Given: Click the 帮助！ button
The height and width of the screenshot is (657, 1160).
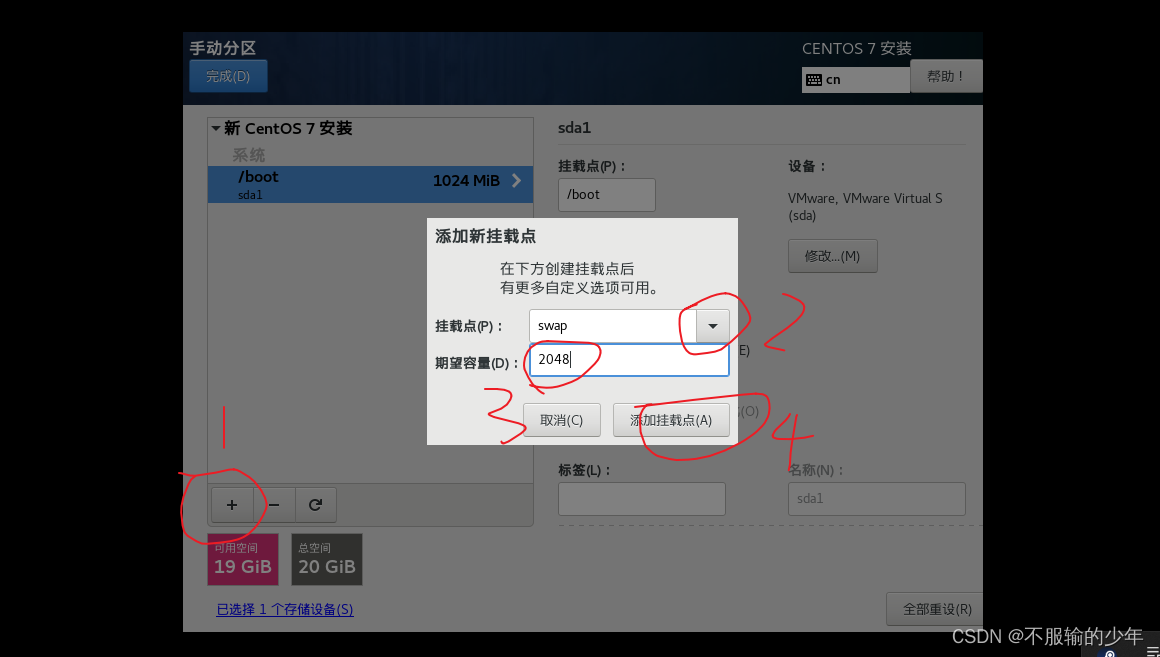Looking at the screenshot, I should [x=946, y=76].
